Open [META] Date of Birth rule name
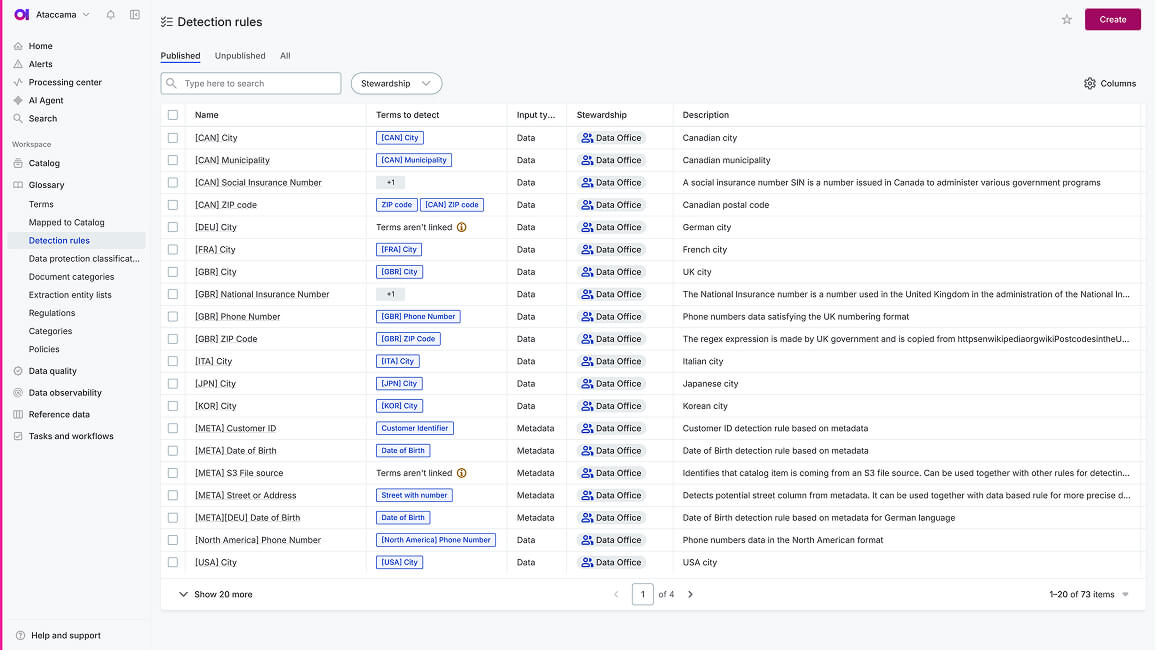Screen dimensions: 1156x650 click(236, 451)
